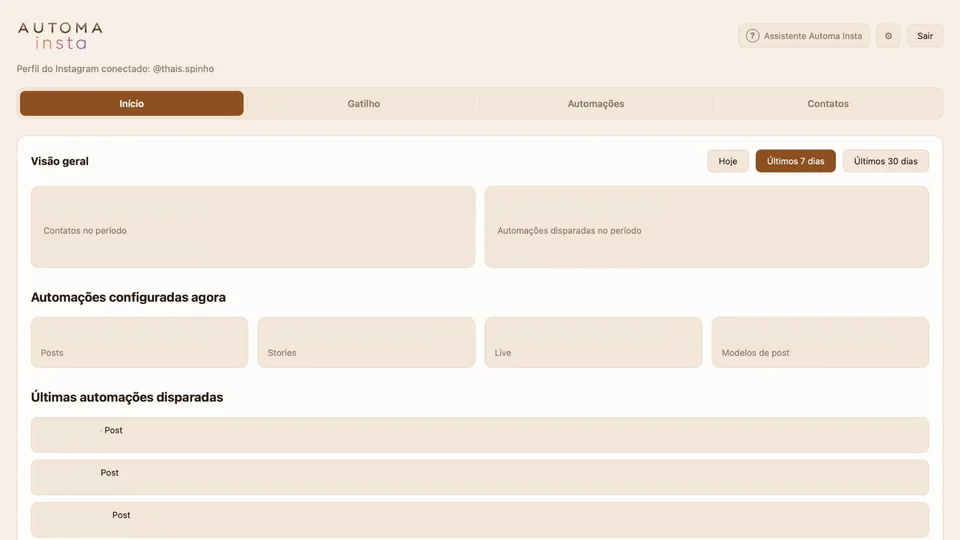Select the Últimos 7 dias filter
This screenshot has height=540, width=960.
(795, 161)
